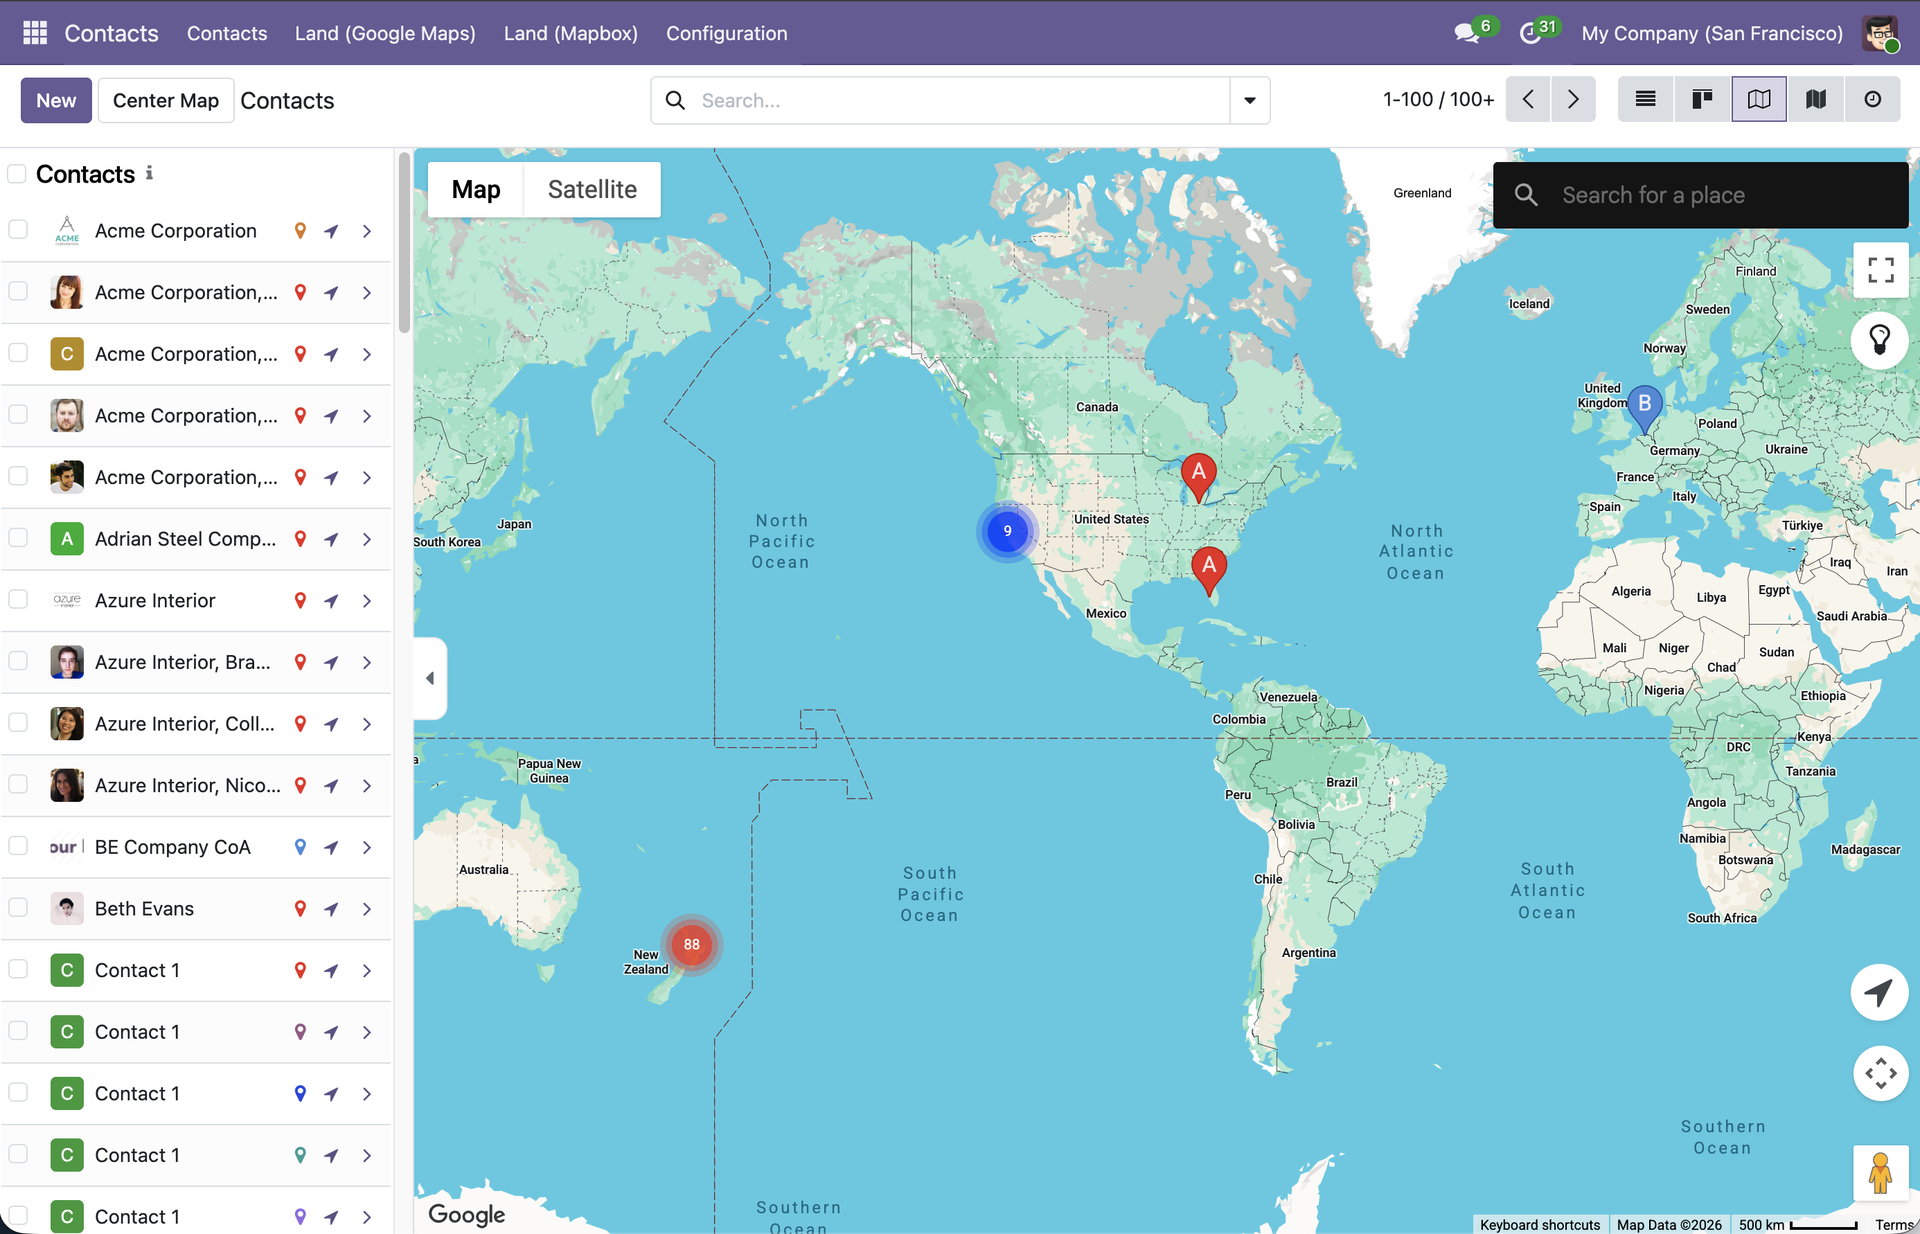Image resolution: width=1920 pixels, height=1234 pixels.
Task: Check the select-all Contacts checkbox
Action: 17,174
